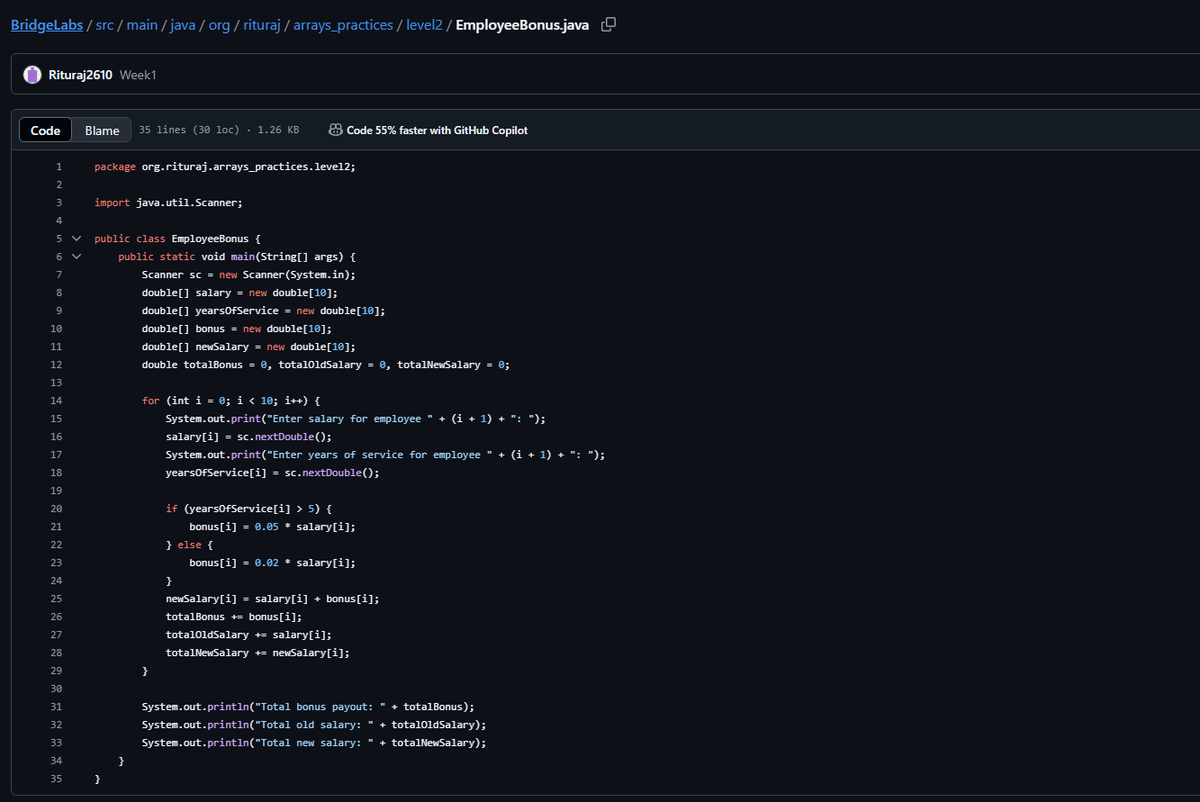
Task: Click the Copilot icon in the file header
Action: coord(335,130)
